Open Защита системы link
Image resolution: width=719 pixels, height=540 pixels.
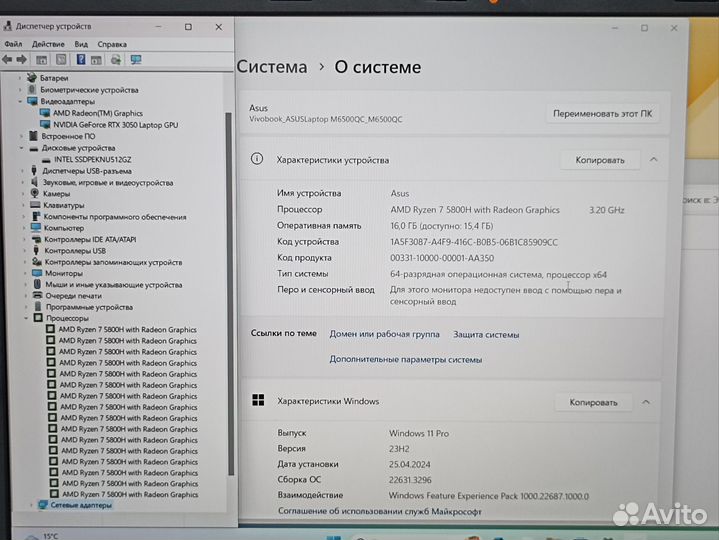pos(486,335)
